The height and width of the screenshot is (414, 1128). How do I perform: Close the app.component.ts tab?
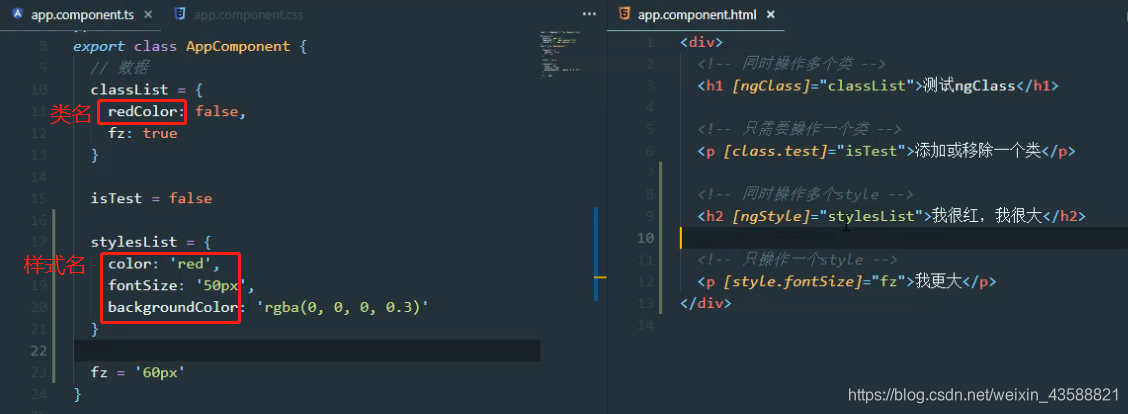148,15
